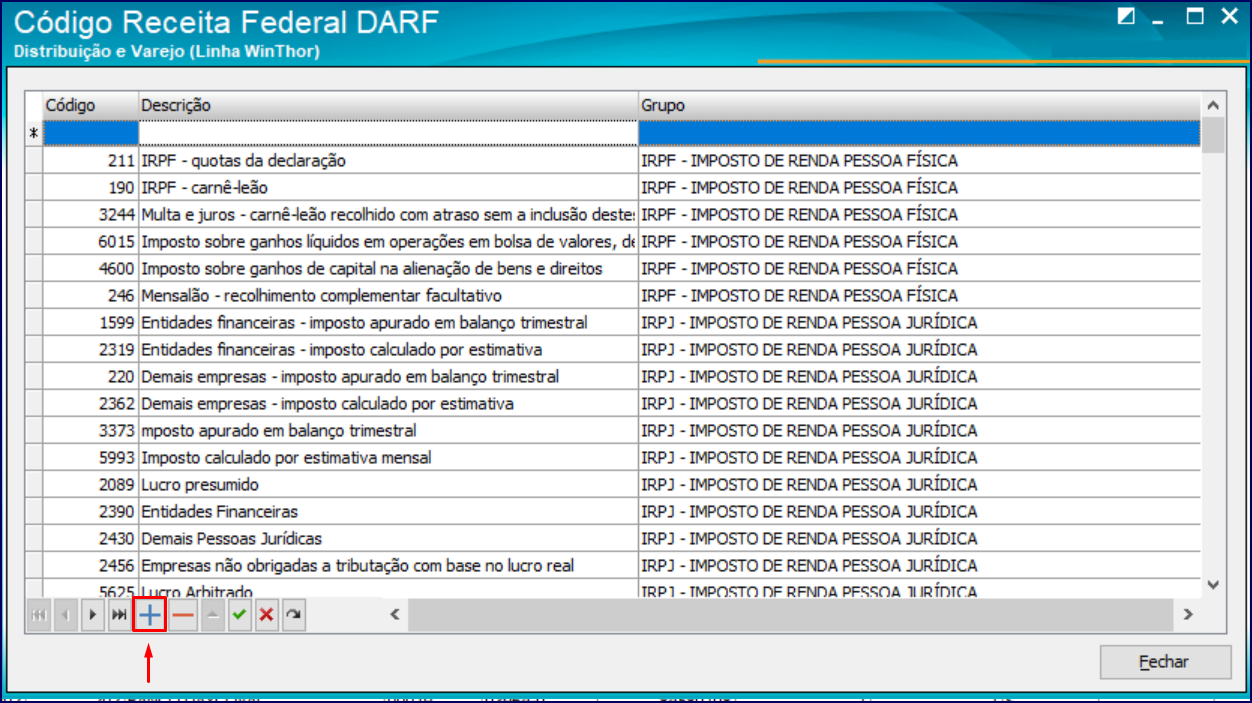The image size is (1252, 703).
Task: Go to the next record arrow
Action: 94,615
